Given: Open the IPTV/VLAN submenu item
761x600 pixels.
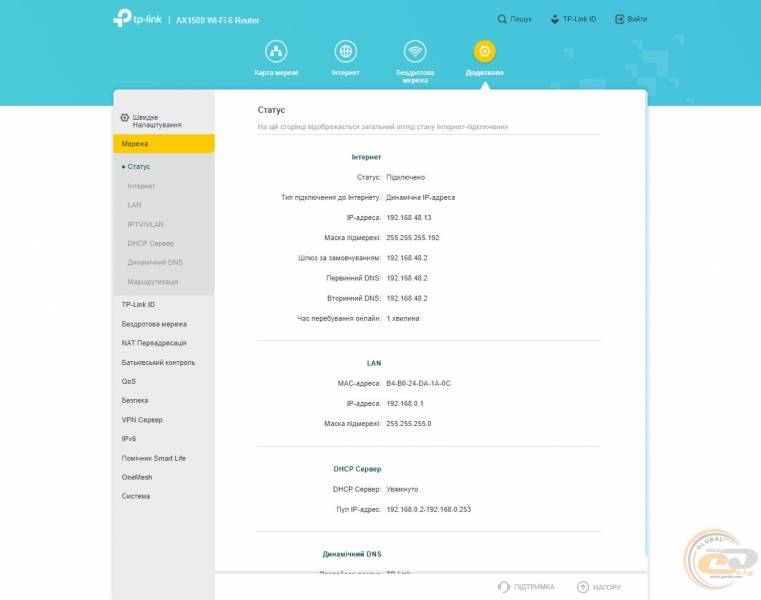Looking at the screenshot, I should [146, 224].
